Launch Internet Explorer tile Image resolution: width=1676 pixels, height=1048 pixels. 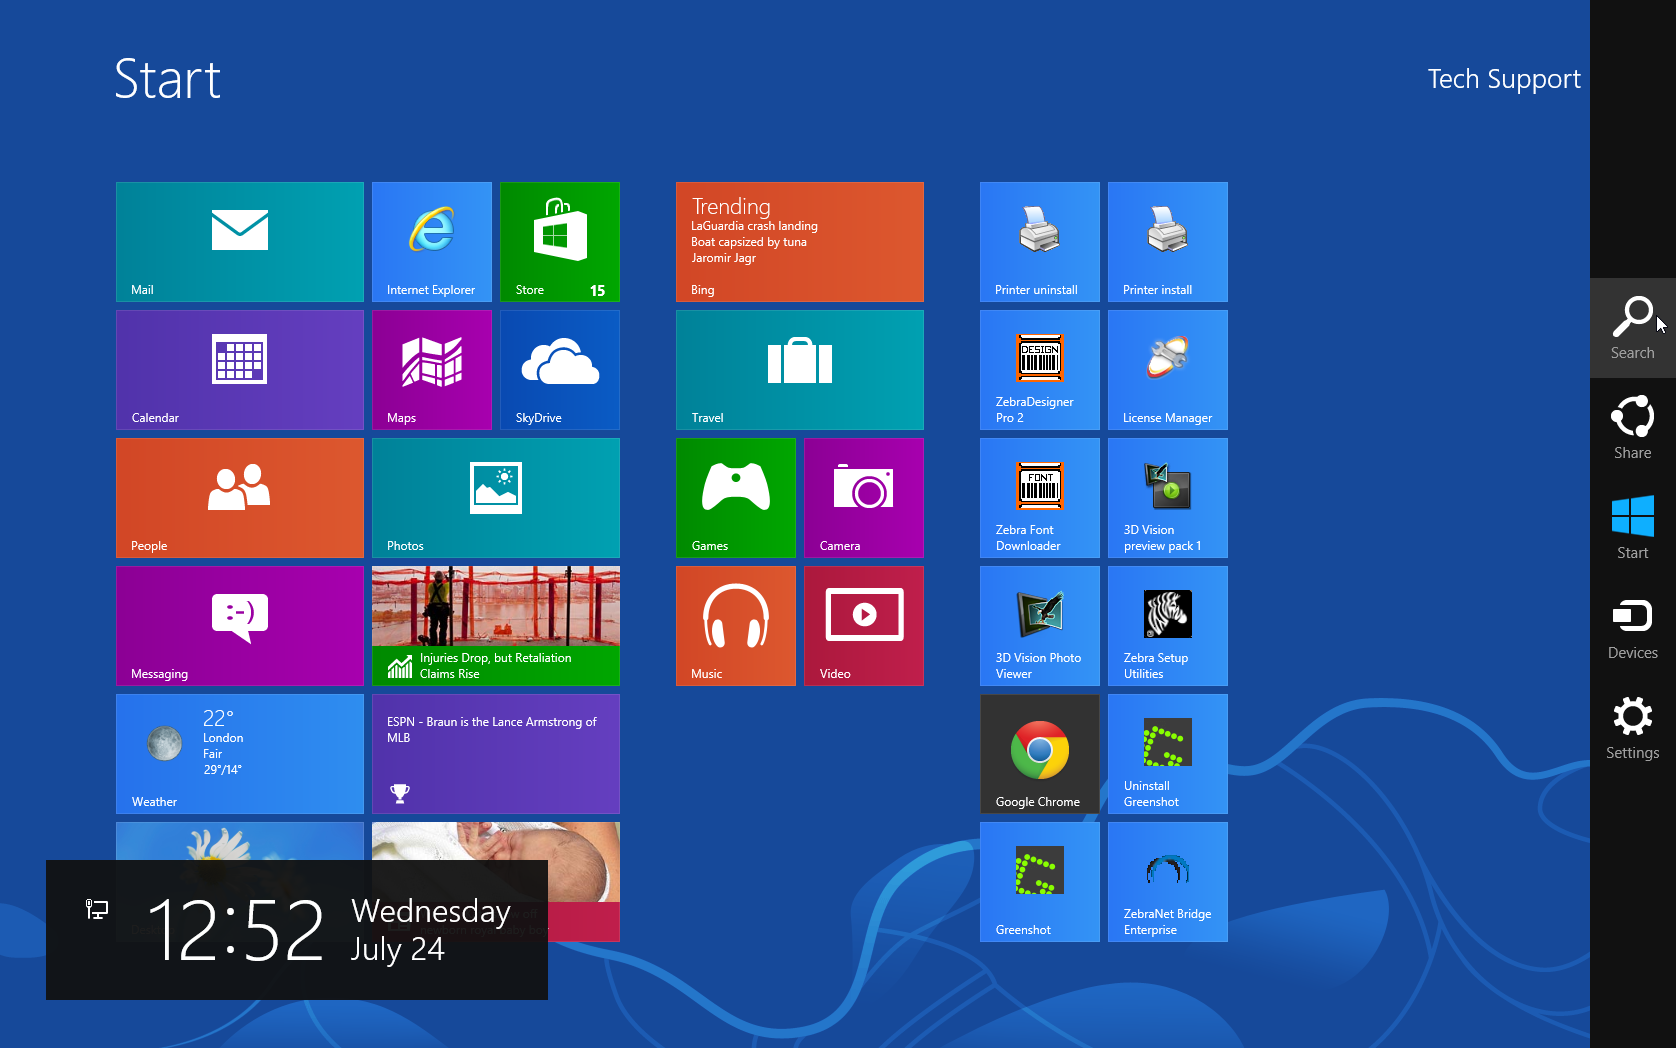(x=432, y=241)
